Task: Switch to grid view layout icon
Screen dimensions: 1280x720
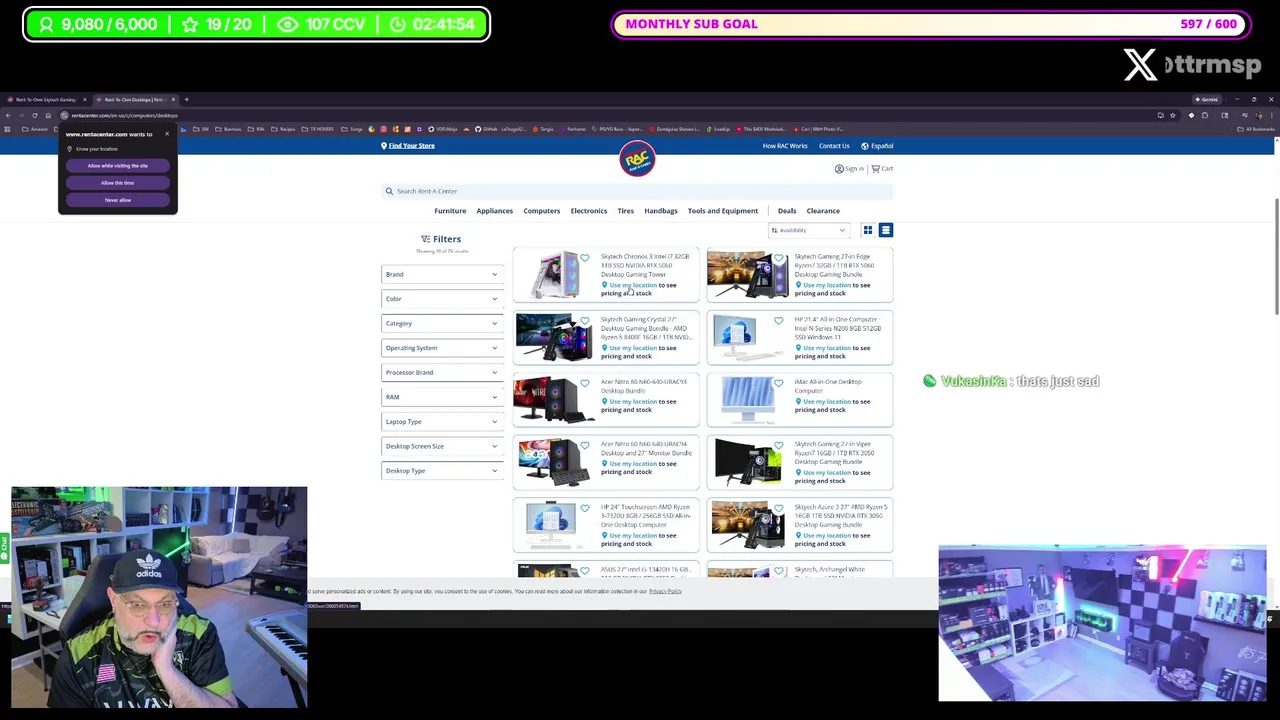Action: (868, 230)
